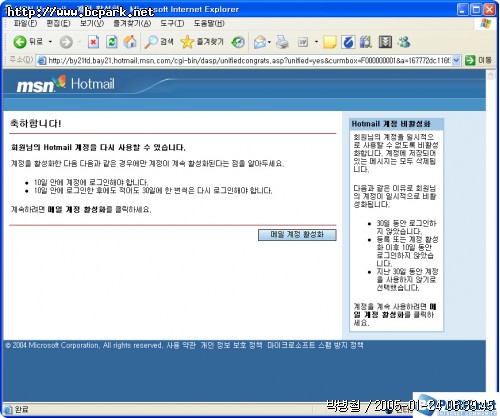The image size is (500, 418).
Task: Expand the Back button history dropdown arrow
Action: [x=50, y=42]
